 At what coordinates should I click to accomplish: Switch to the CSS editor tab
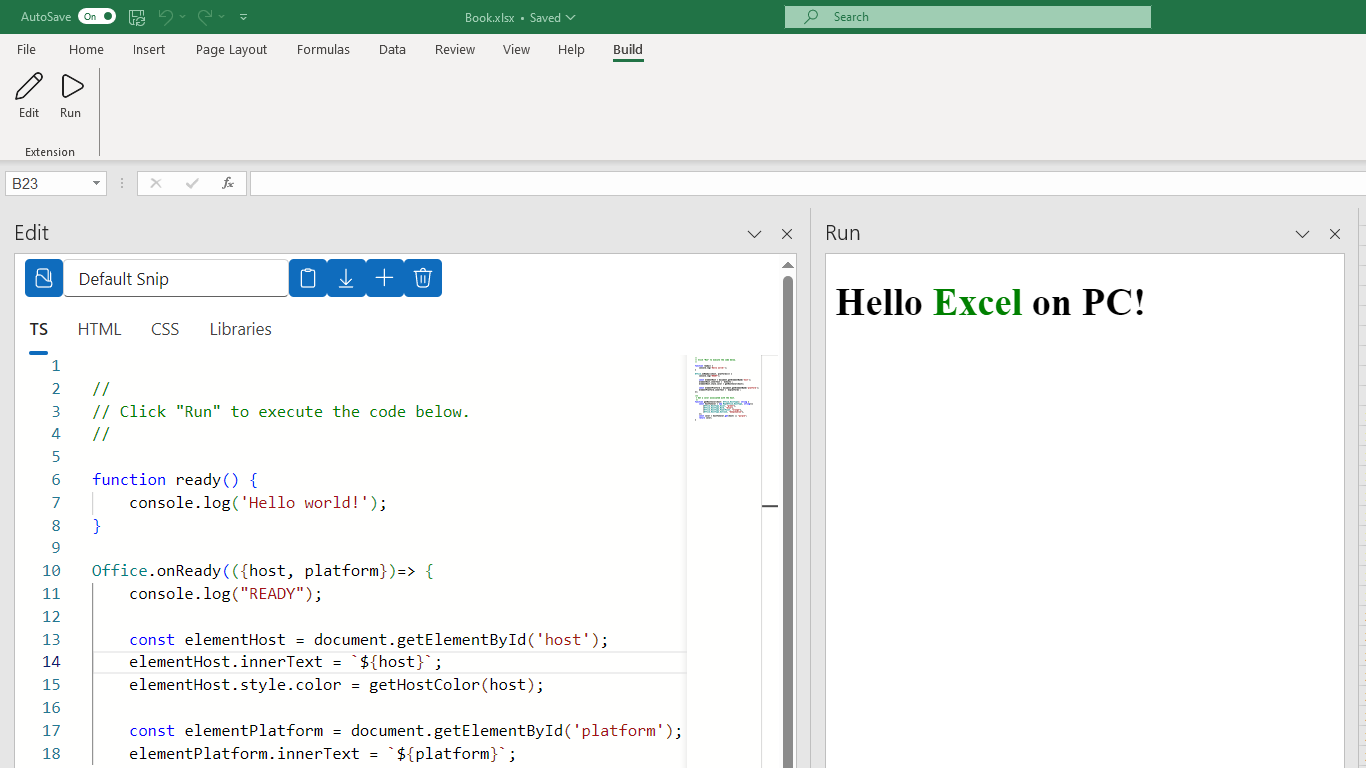click(x=165, y=330)
